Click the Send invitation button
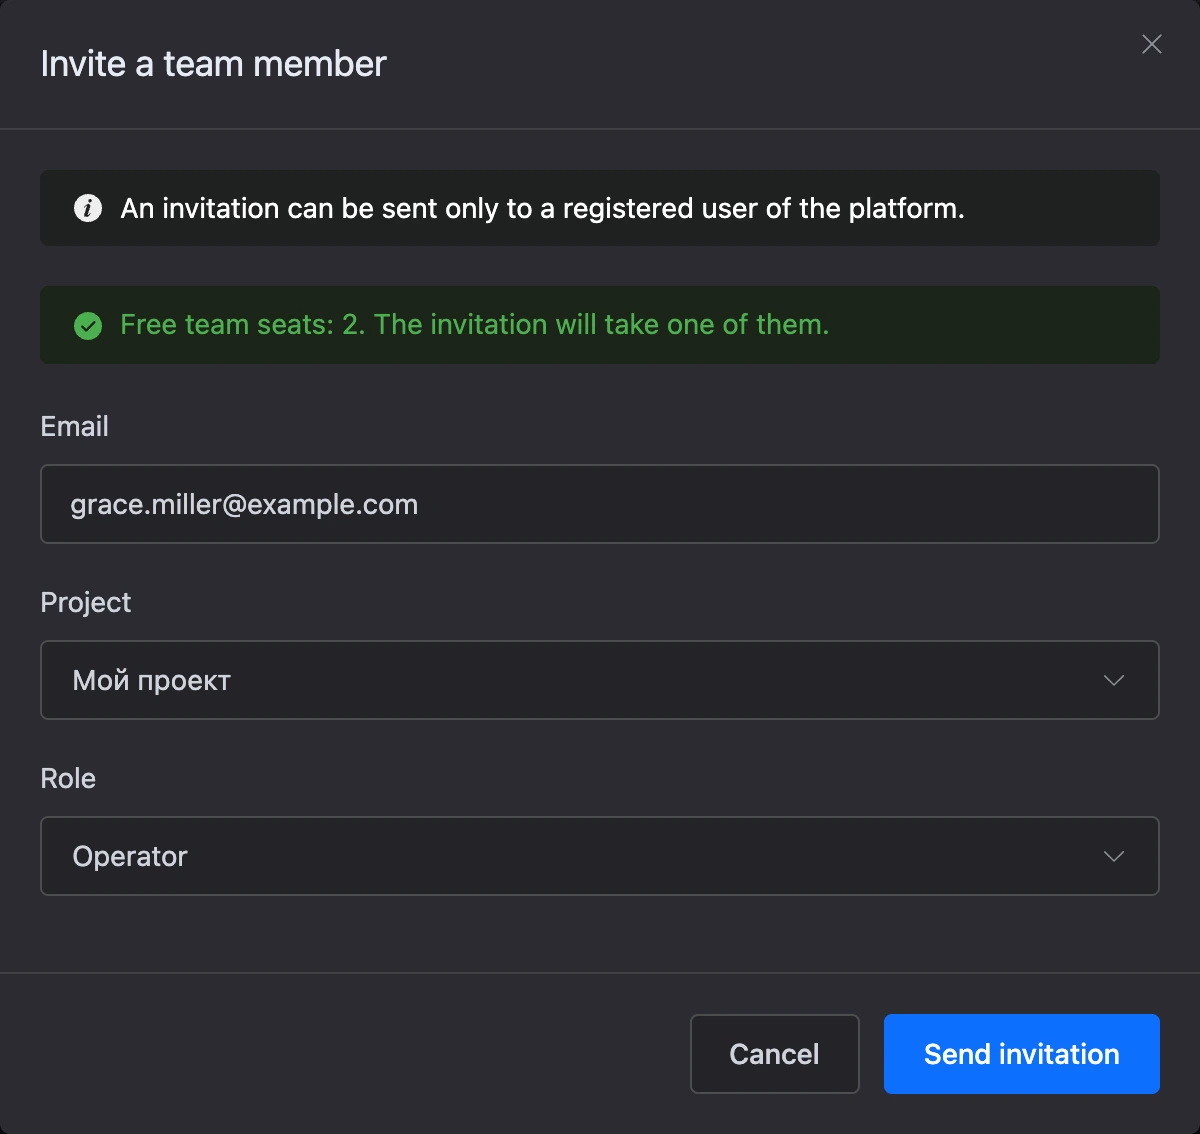1200x1134 pixels. tap(1022, 1054)
